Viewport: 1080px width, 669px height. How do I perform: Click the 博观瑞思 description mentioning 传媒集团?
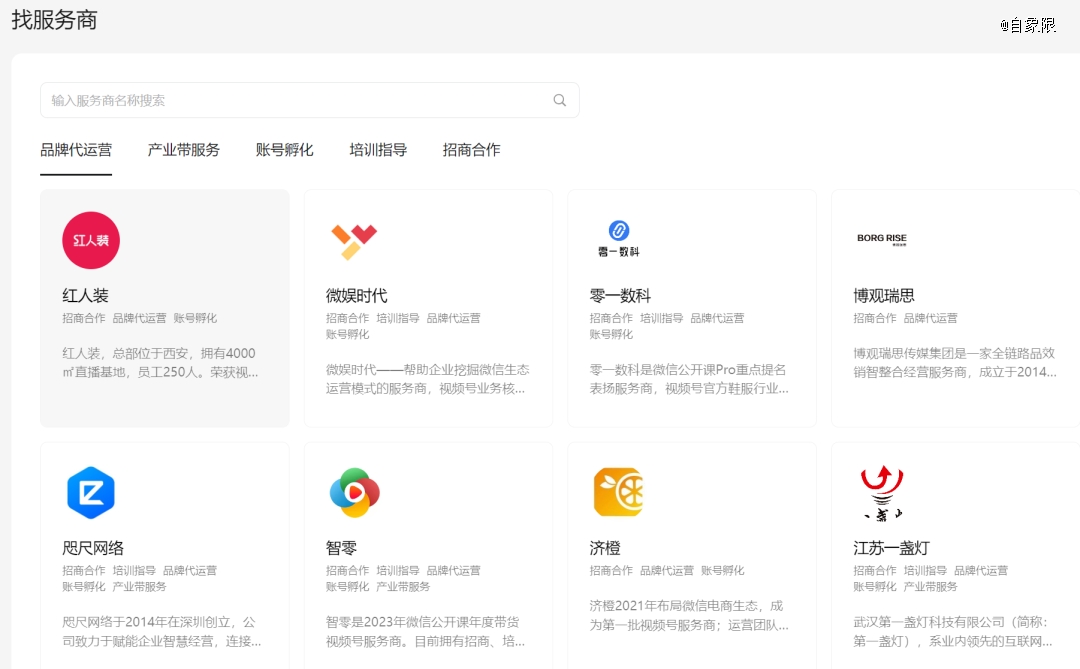(x=955, y=362)
